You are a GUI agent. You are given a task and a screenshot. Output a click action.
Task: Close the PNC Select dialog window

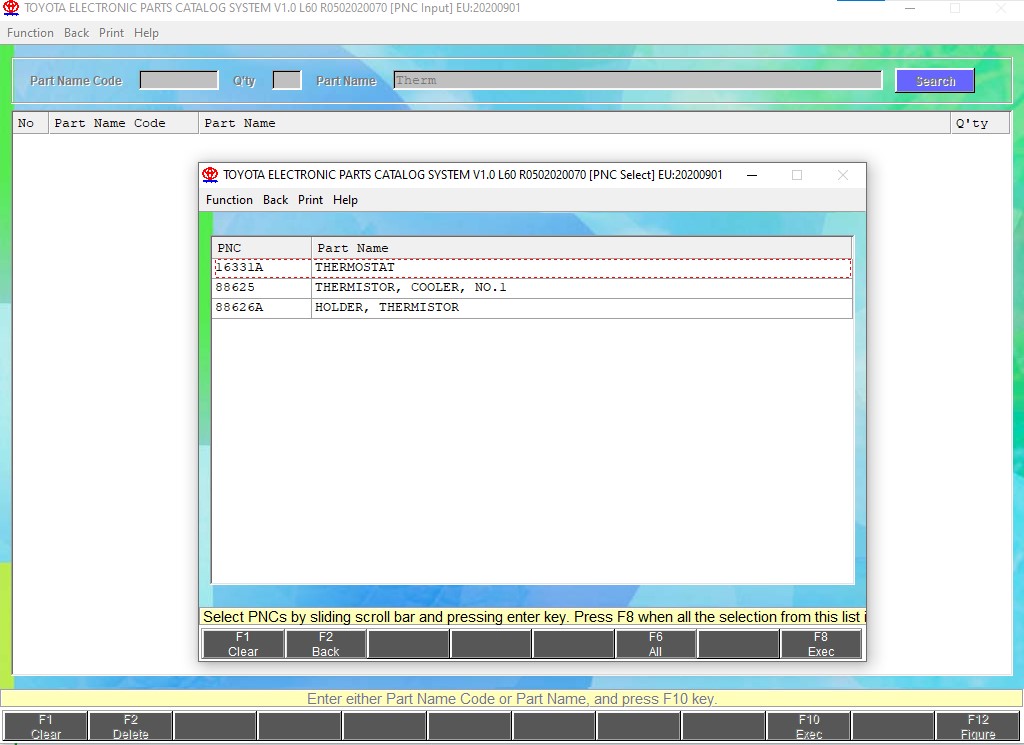point(842,175)
